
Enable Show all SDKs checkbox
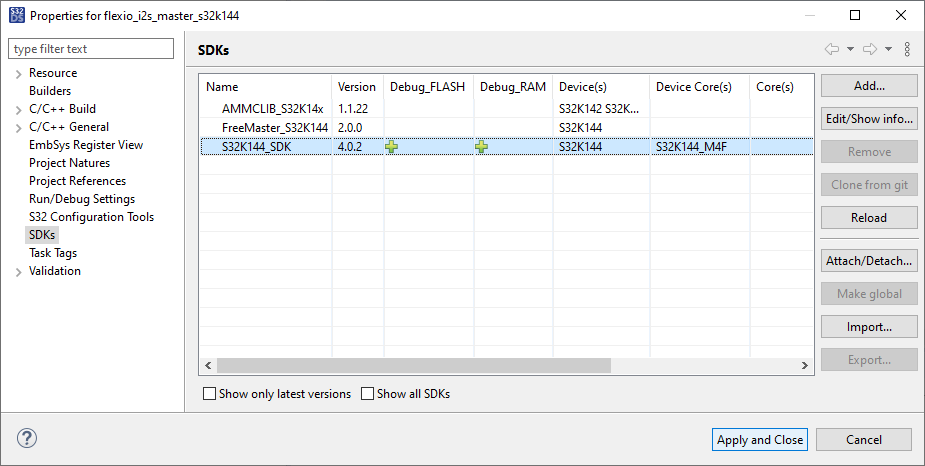click(367, 393)
